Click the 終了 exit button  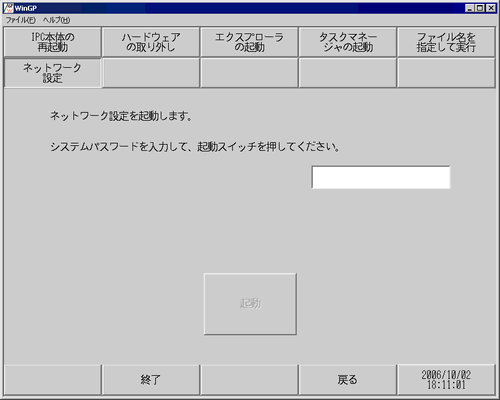tap(151, 379)
